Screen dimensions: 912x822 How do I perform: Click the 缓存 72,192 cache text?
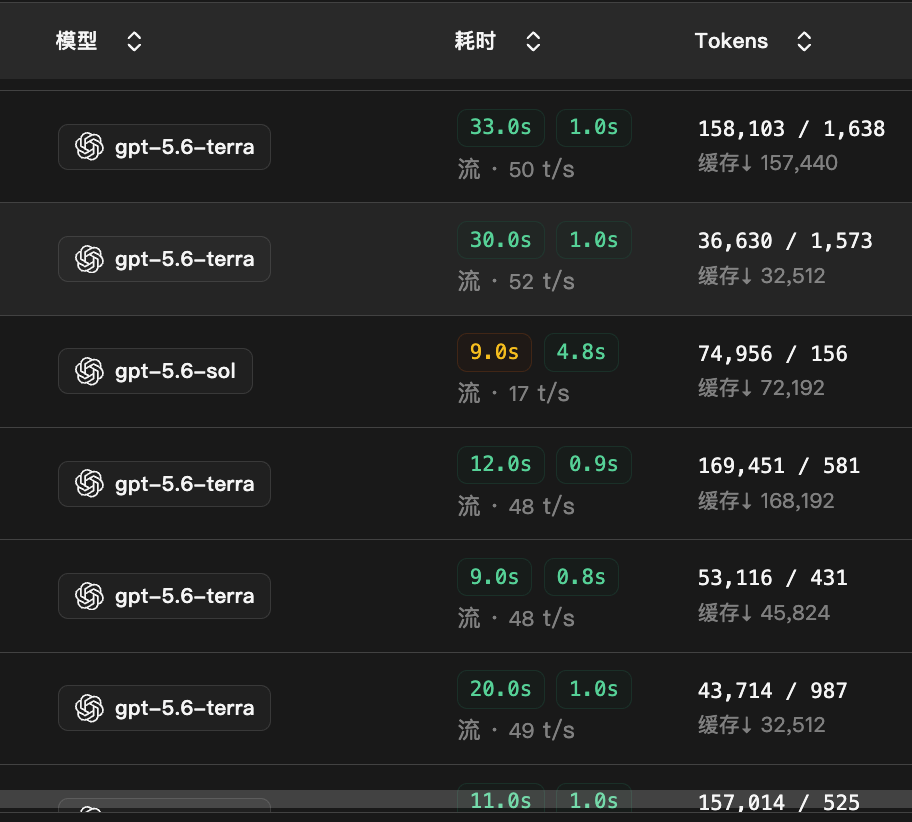pyautogui.click(x=761, y=388)
